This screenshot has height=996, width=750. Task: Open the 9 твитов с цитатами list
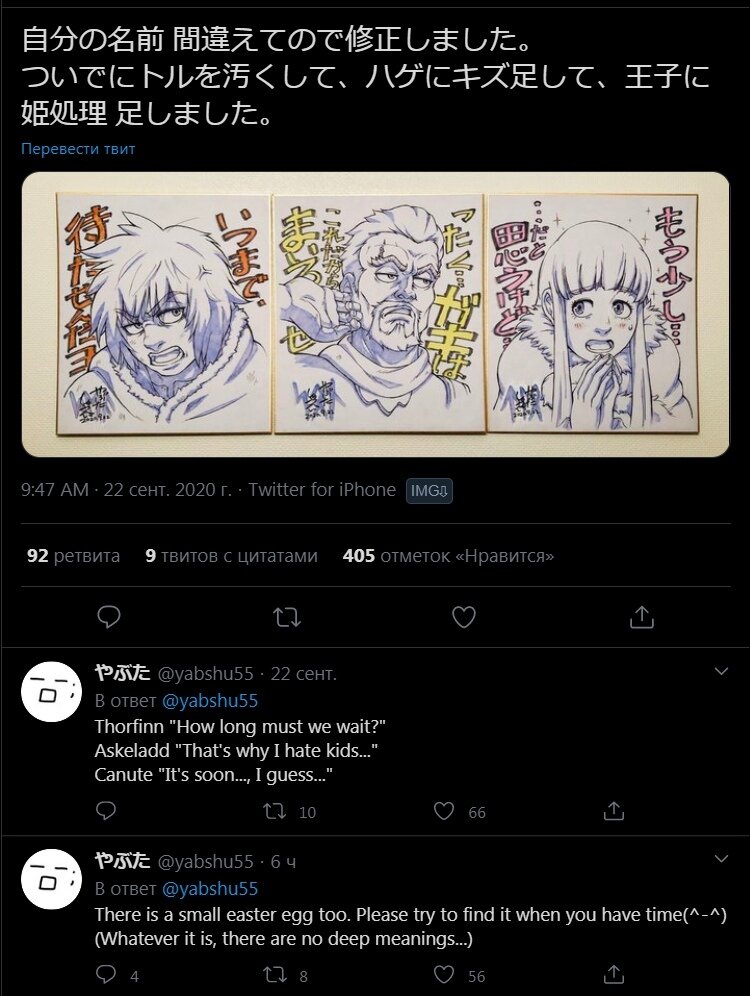(231, 556)
